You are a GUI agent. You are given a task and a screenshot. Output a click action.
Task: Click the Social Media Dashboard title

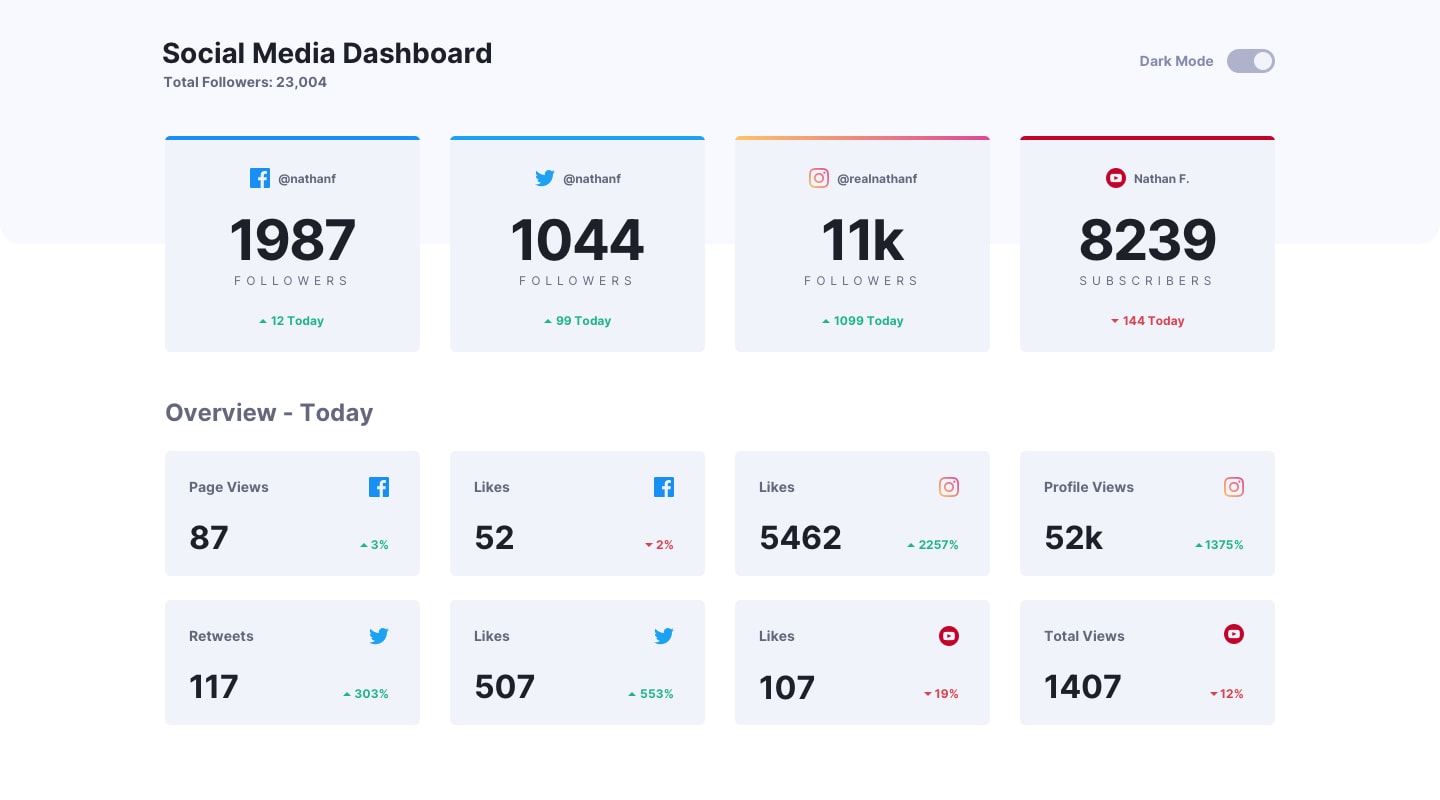[x=327, y=53]
